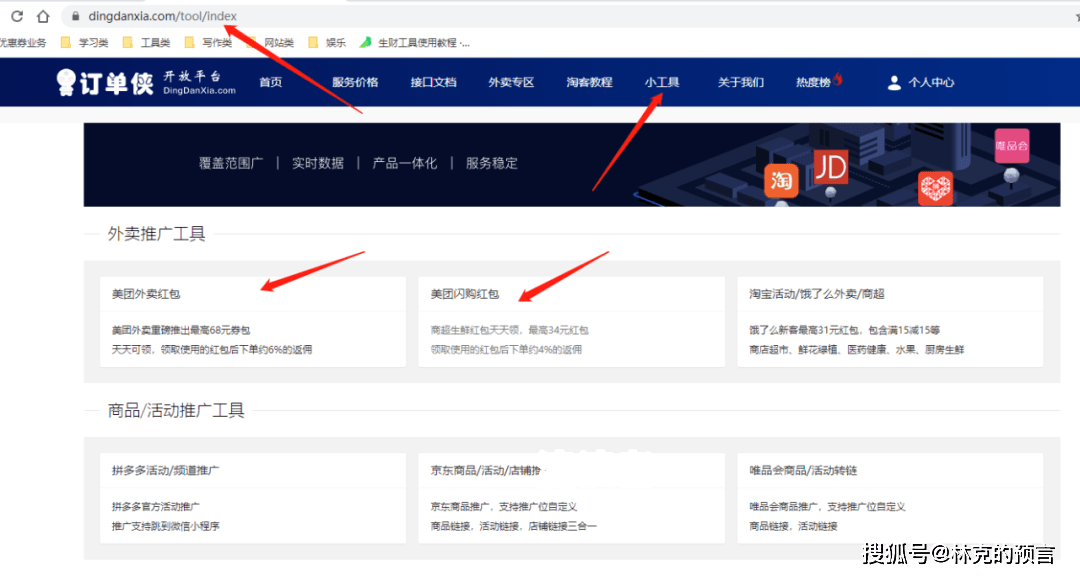This screenshot has width=1080, height=577.
Task: Click the text 天天可领，领取使用的红包后下单约6%的返佣
Action: [x=211, y=349]
